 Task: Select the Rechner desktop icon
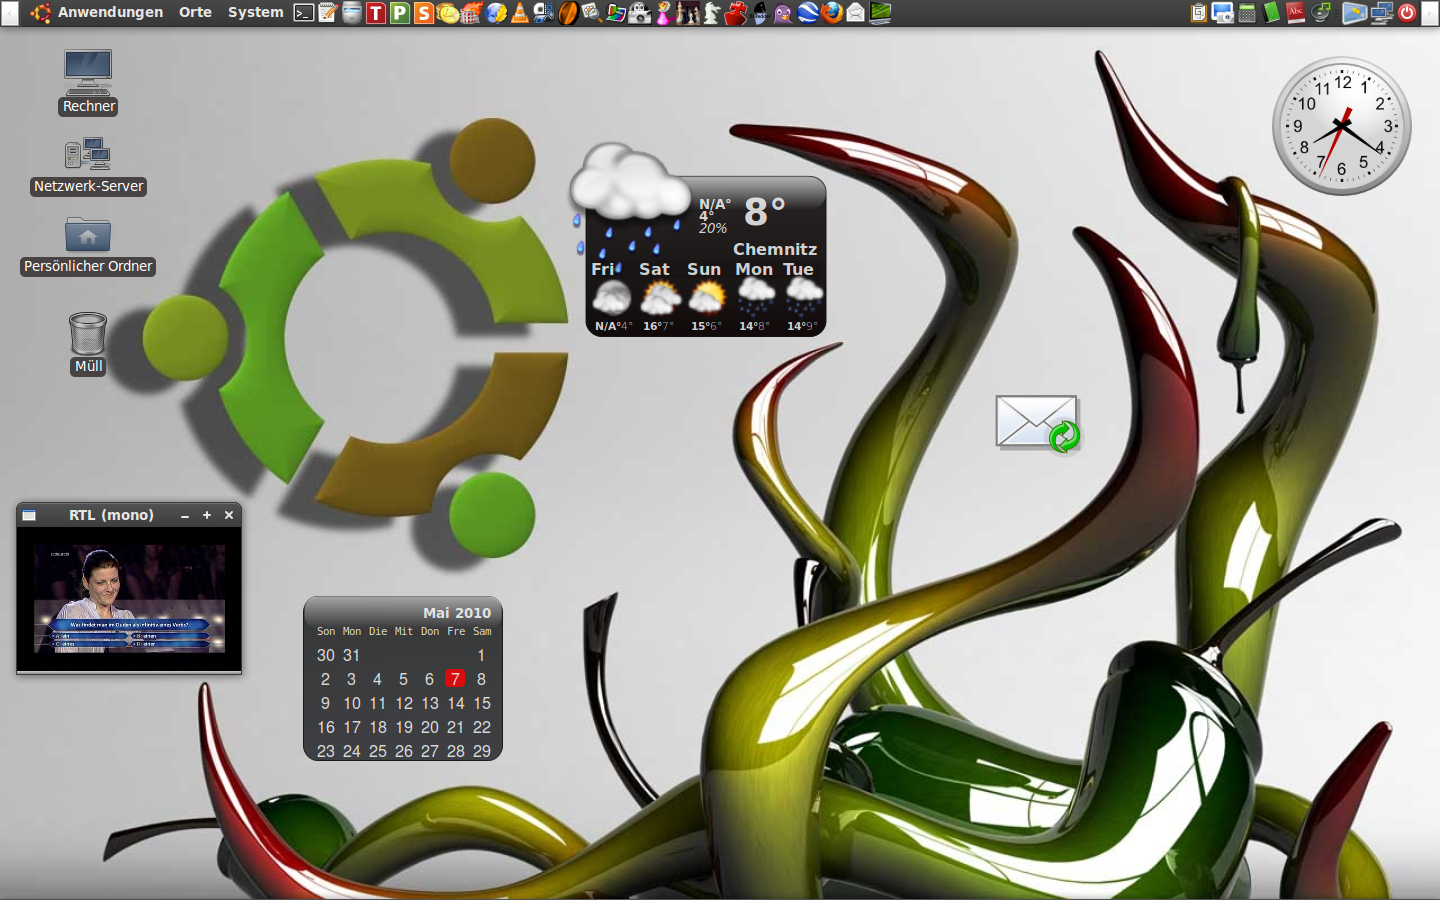(x=88, y=82)
